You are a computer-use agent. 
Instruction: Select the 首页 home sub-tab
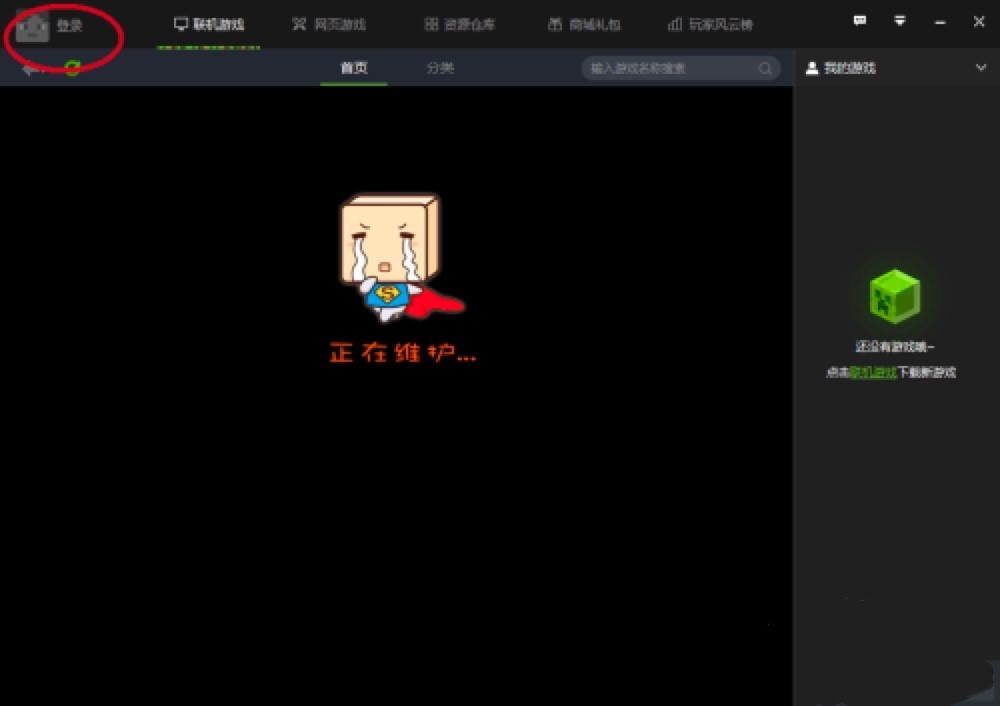(354, 68)
